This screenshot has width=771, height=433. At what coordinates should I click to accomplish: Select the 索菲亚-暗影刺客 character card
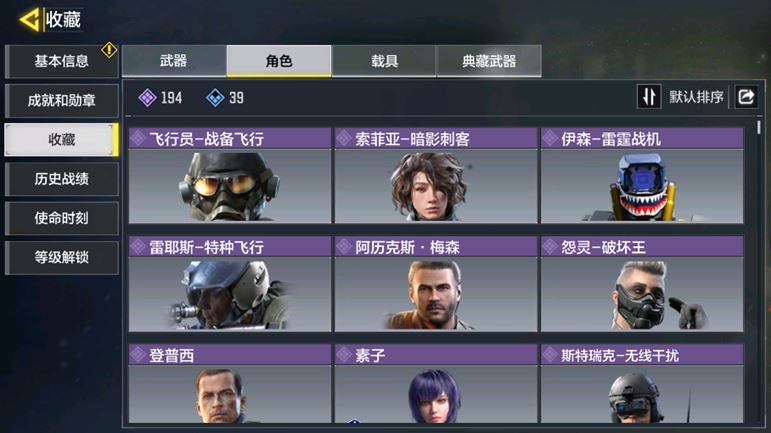pyautogui.click(x=436, y=176)
